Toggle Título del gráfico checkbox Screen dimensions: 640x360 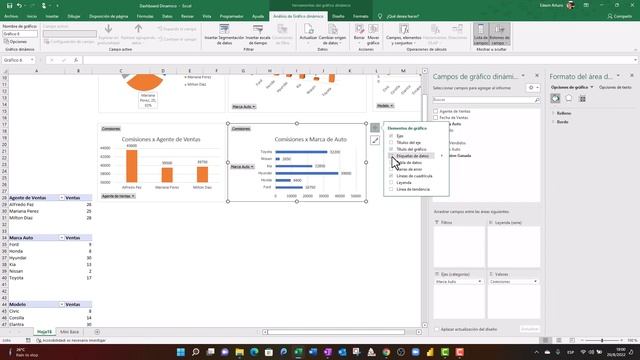click(391, 149)
